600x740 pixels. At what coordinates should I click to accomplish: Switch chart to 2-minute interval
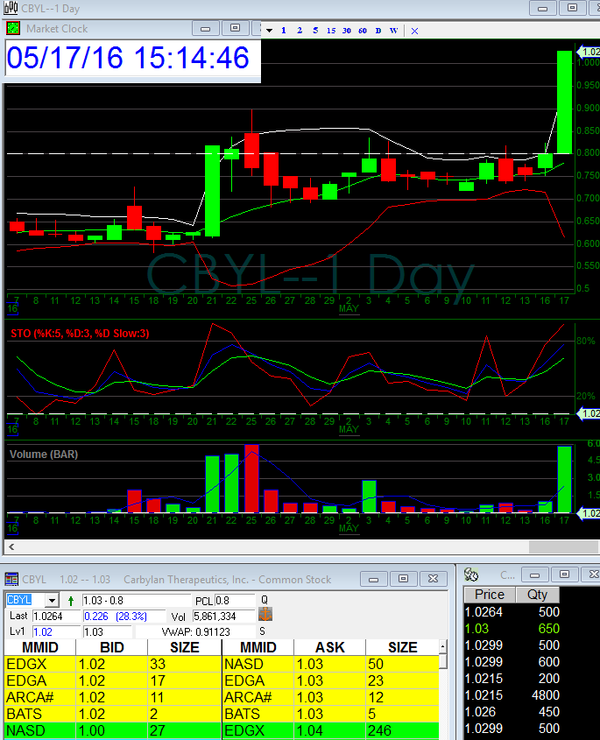pyautogui.click(x=299, y=30)
